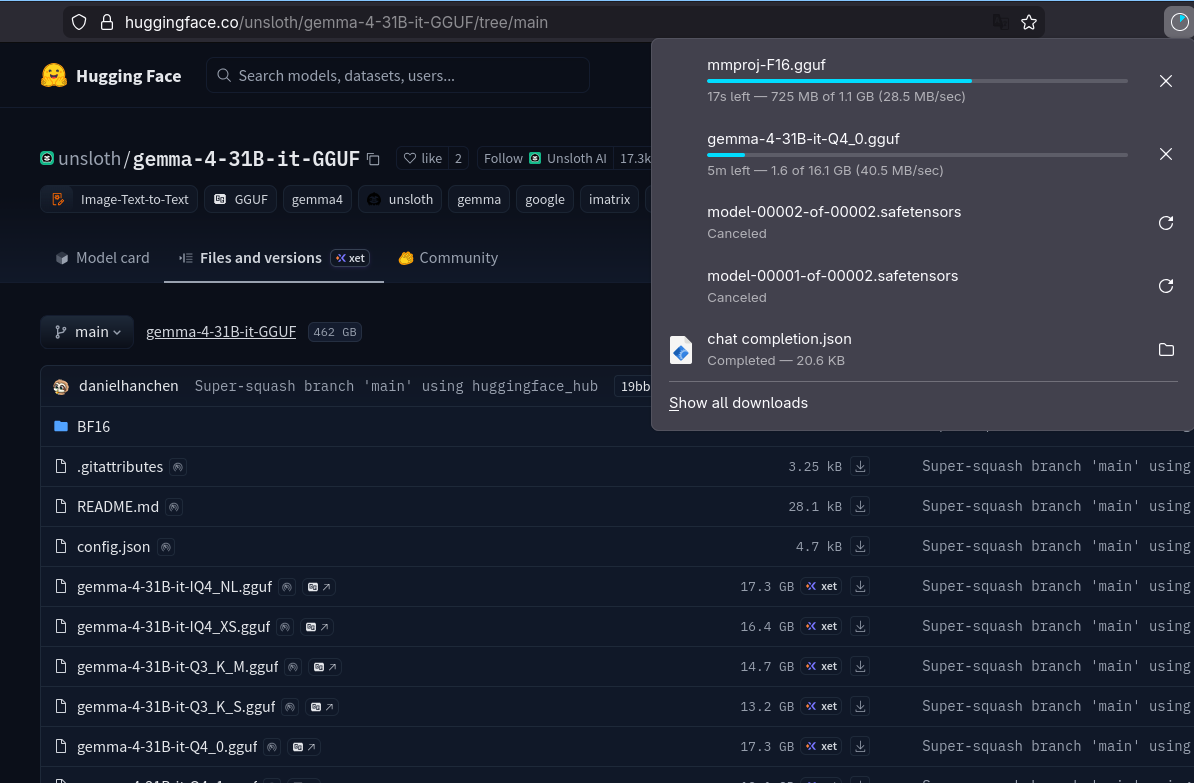The image size is (1194, 783).
Task: Open gemma-4-31B-it-Q3_K_S.gguf file page
Action: point(176,707)
